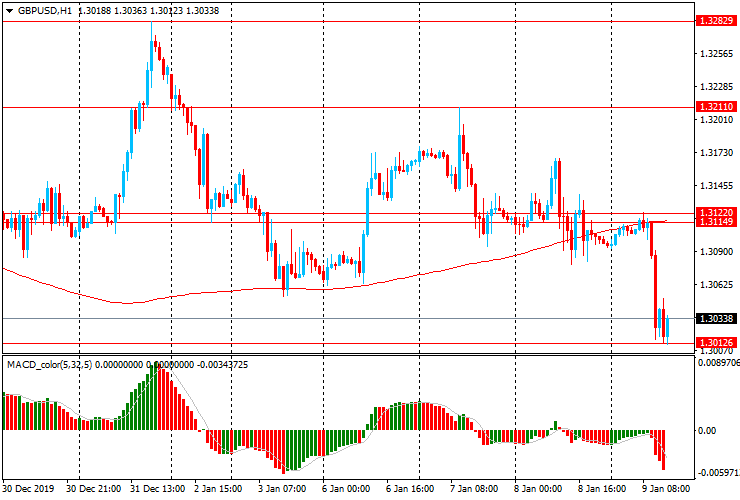Click the 8 Jan 16:00 time label
The image size is (740, 500).
602,489
